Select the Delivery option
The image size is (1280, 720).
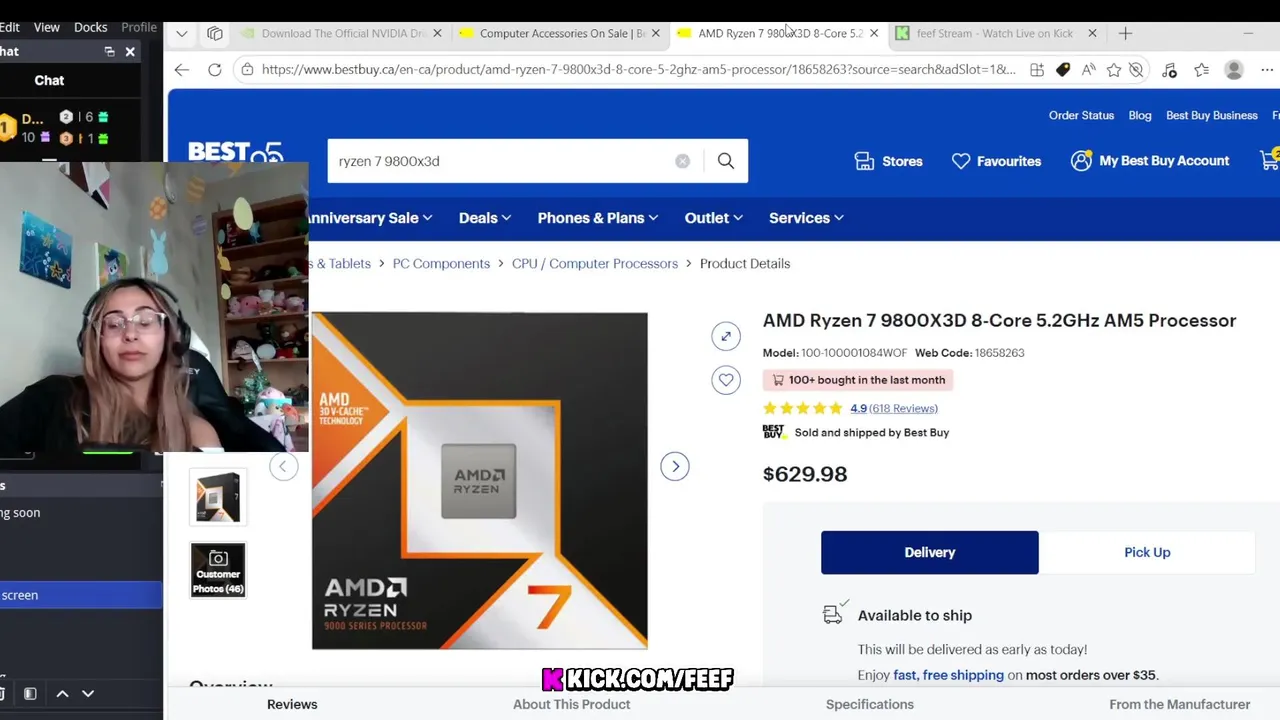tap(930, 552)
